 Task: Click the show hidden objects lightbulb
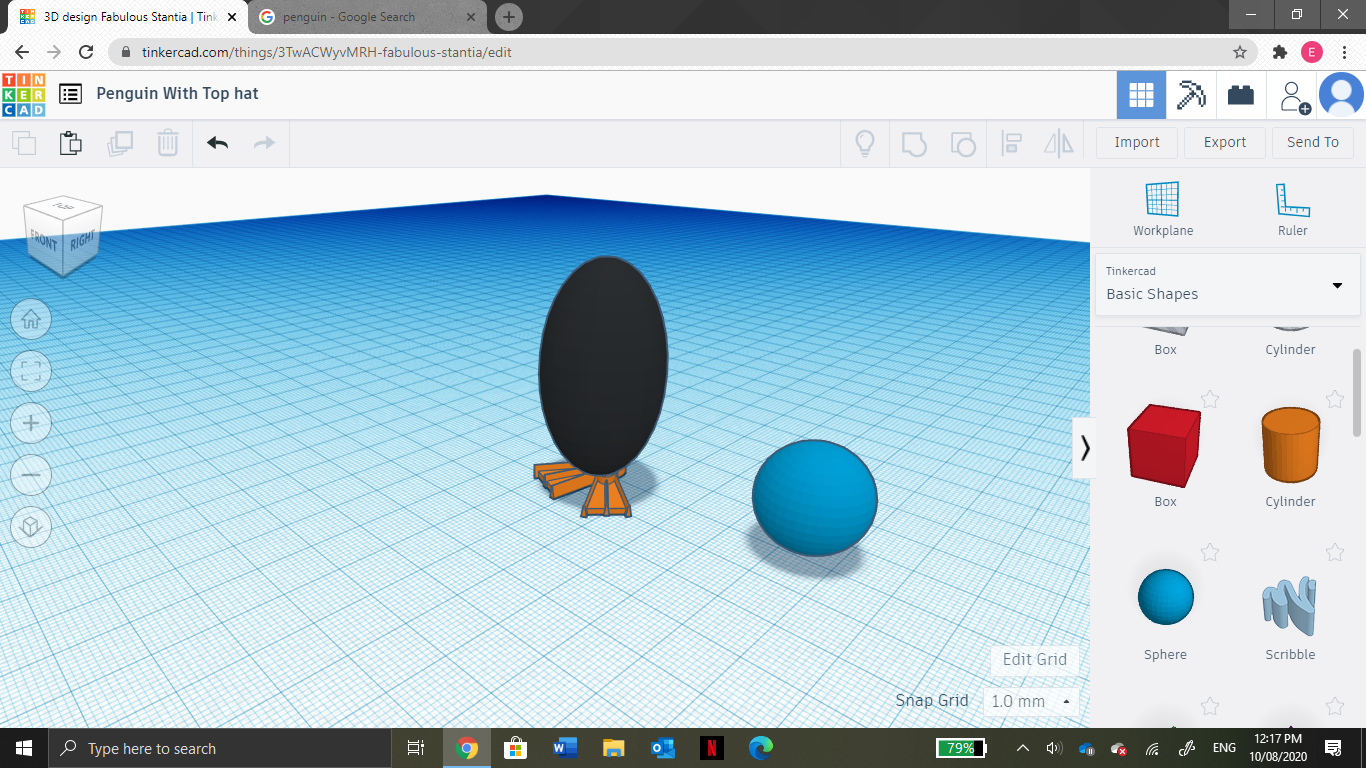point(864,144)
